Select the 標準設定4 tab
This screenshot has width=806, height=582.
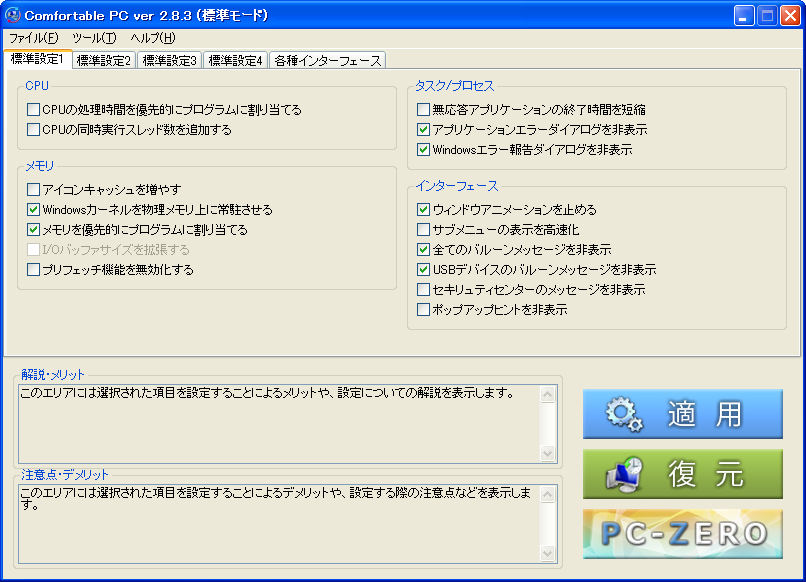click(235, 60)
